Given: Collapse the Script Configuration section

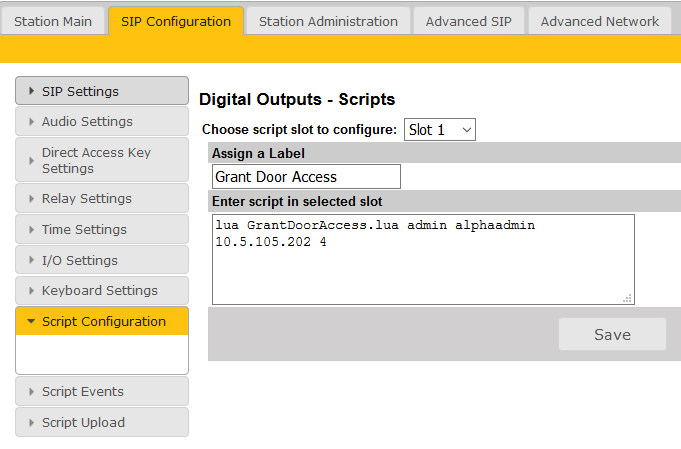Looking at the screenshot, I should (x=102, y=322).
